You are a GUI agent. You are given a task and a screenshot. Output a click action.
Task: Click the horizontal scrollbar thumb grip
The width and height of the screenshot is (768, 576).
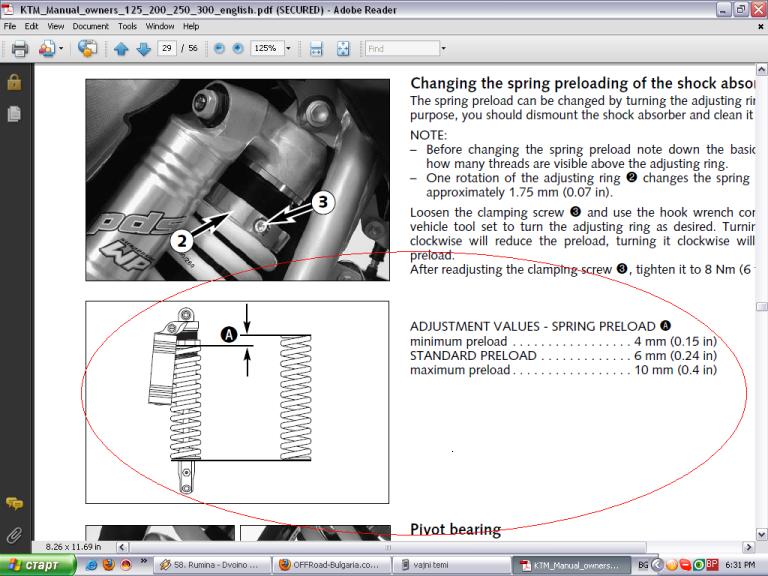388,547
